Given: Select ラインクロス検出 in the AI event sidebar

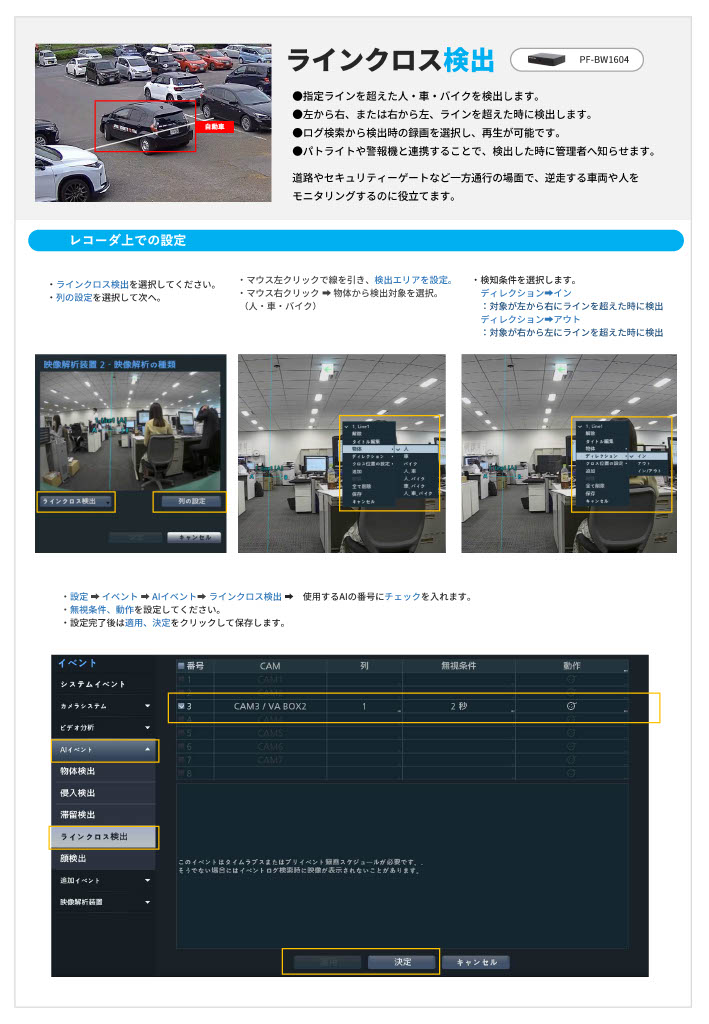Looking at the screenshot, I should tap(104, 836).
